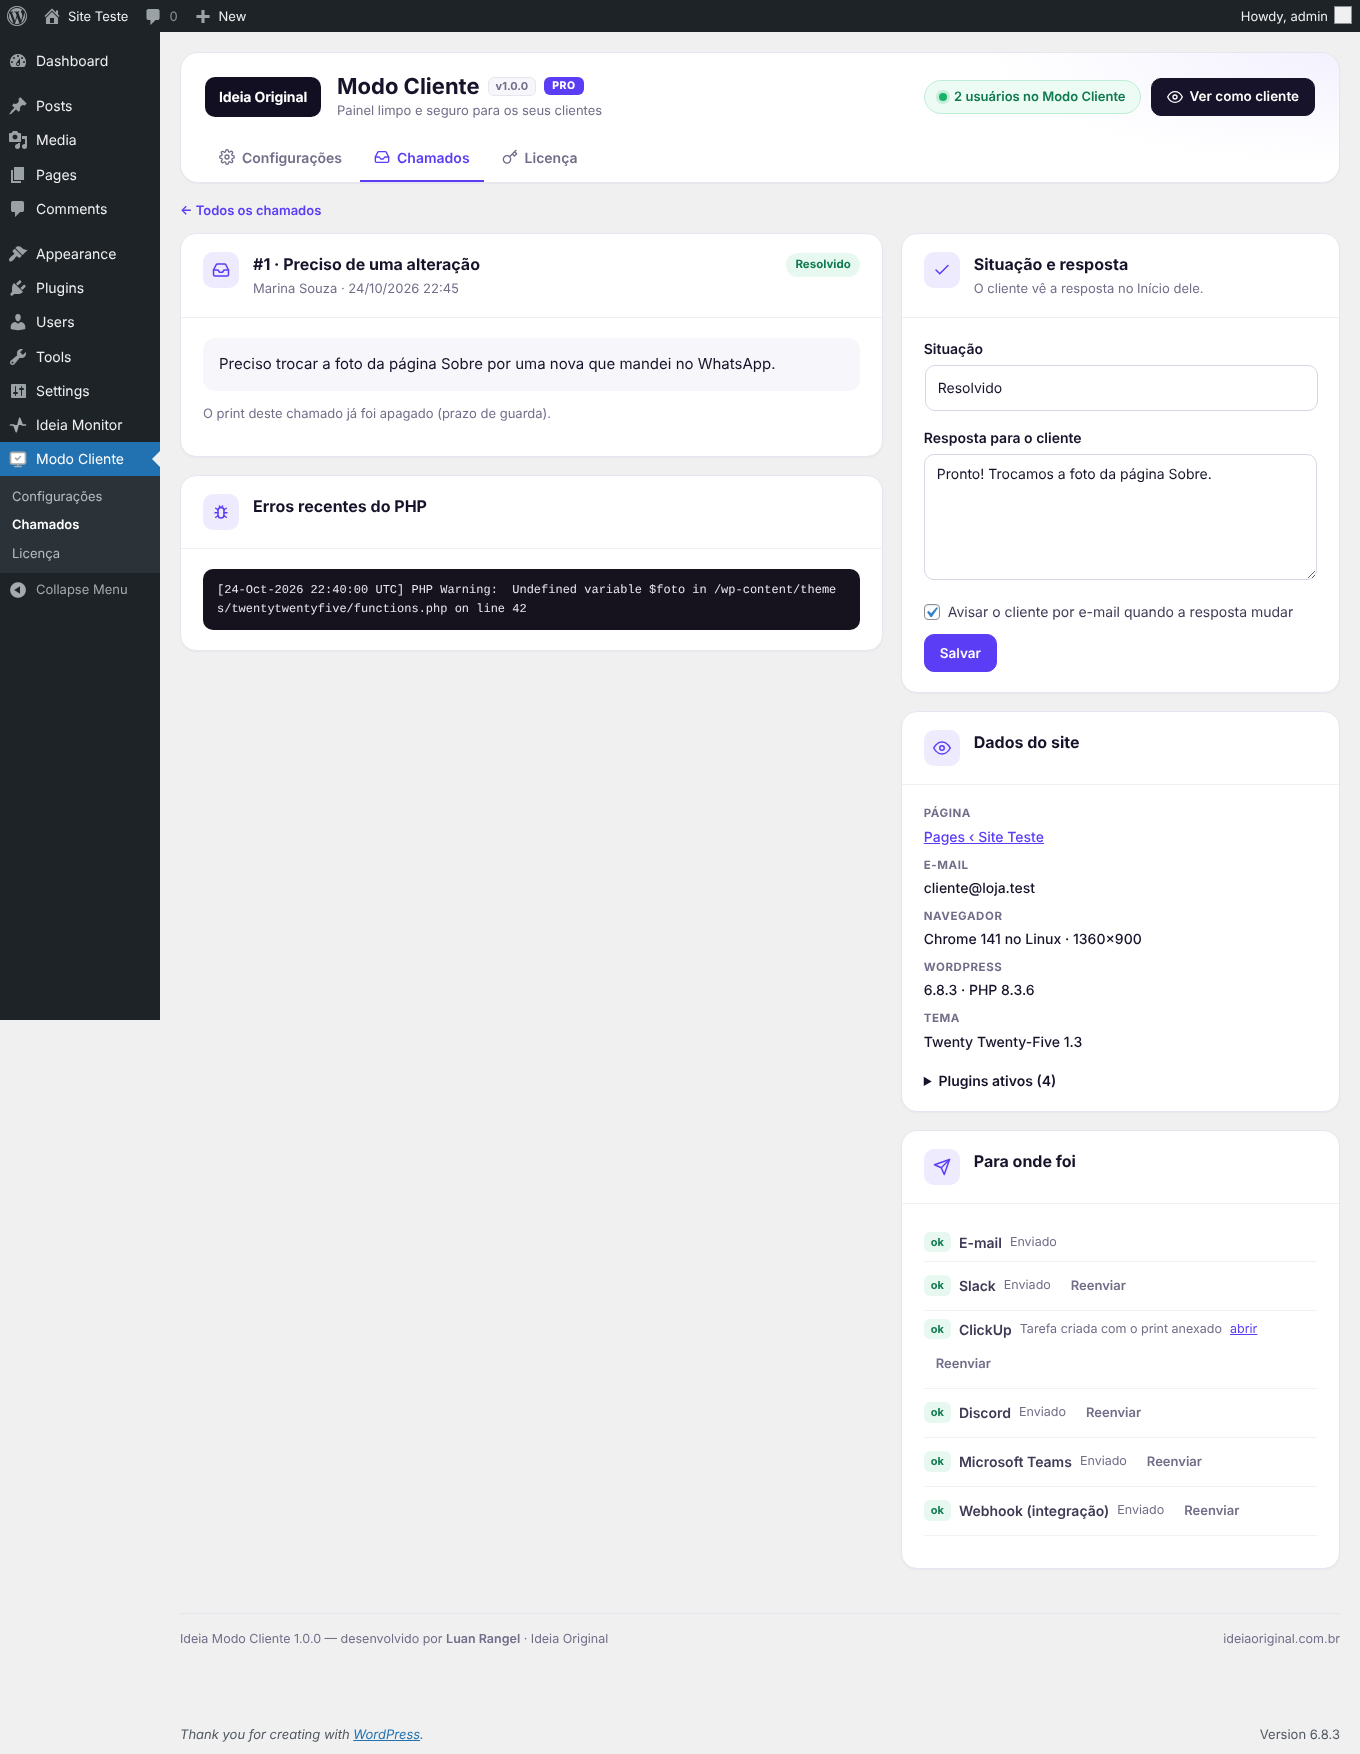Click the Collapse Menu arrow icon
This screenshot has height=1754, width=1360.
[18, 590]
